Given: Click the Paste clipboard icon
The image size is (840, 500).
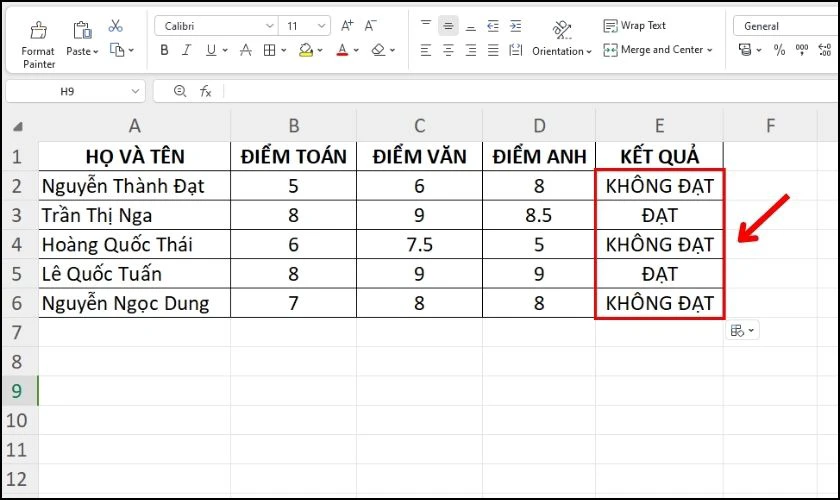Looking at the screenshot, I should (82, 30).
